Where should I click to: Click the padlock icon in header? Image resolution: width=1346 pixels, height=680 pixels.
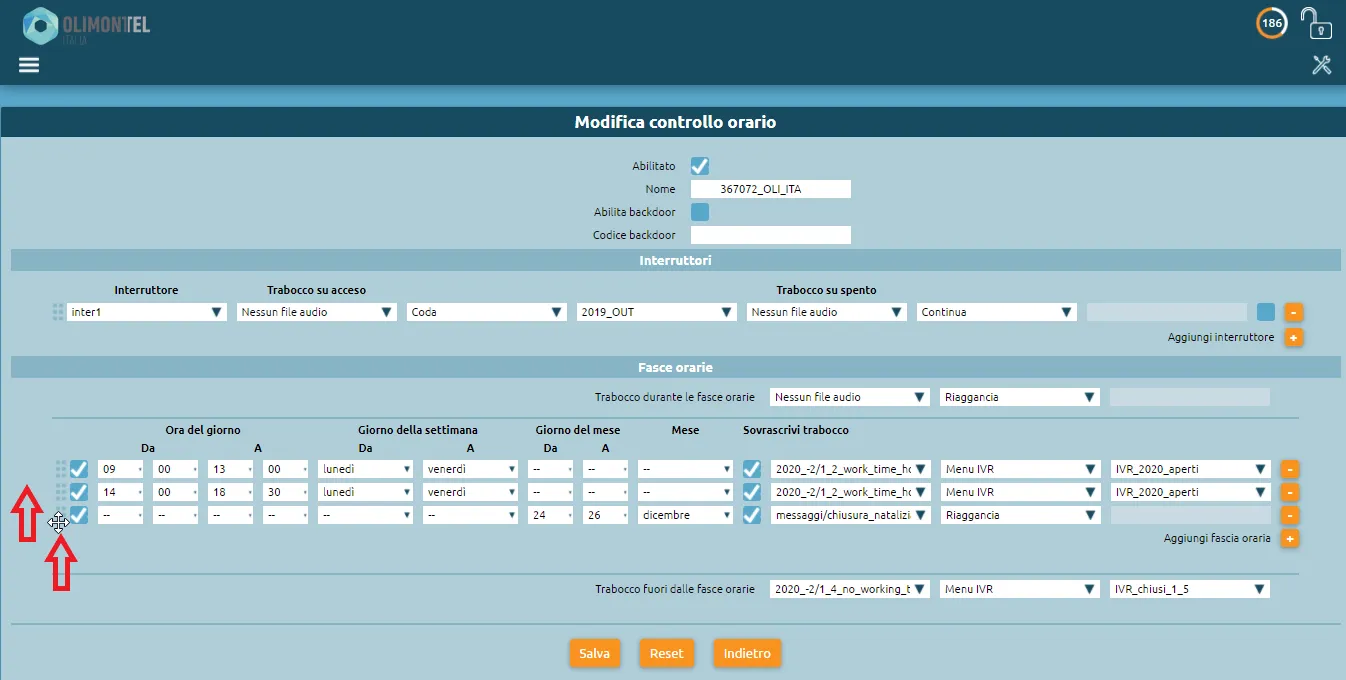pyautogui.click(x=1315, y=22)
